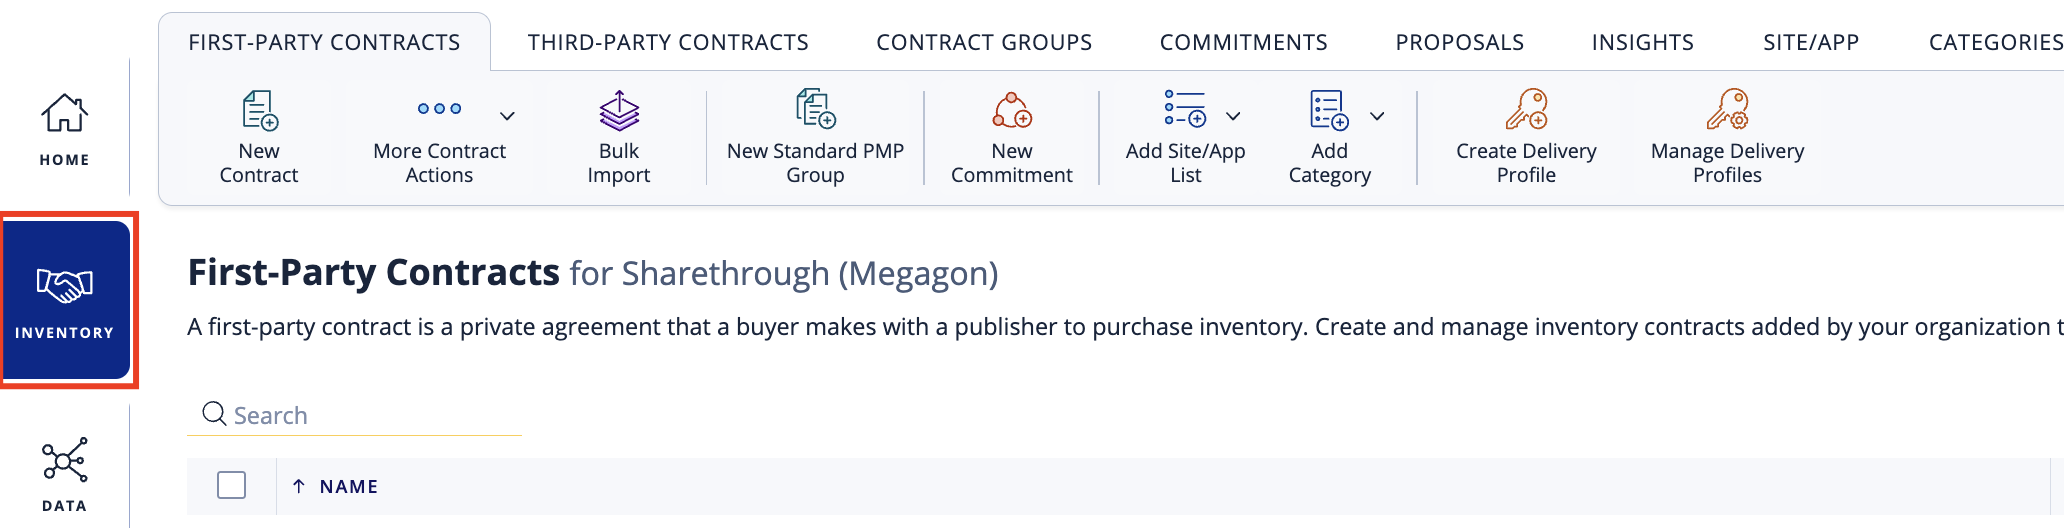Sort by the NAME column header

[348, 487]
